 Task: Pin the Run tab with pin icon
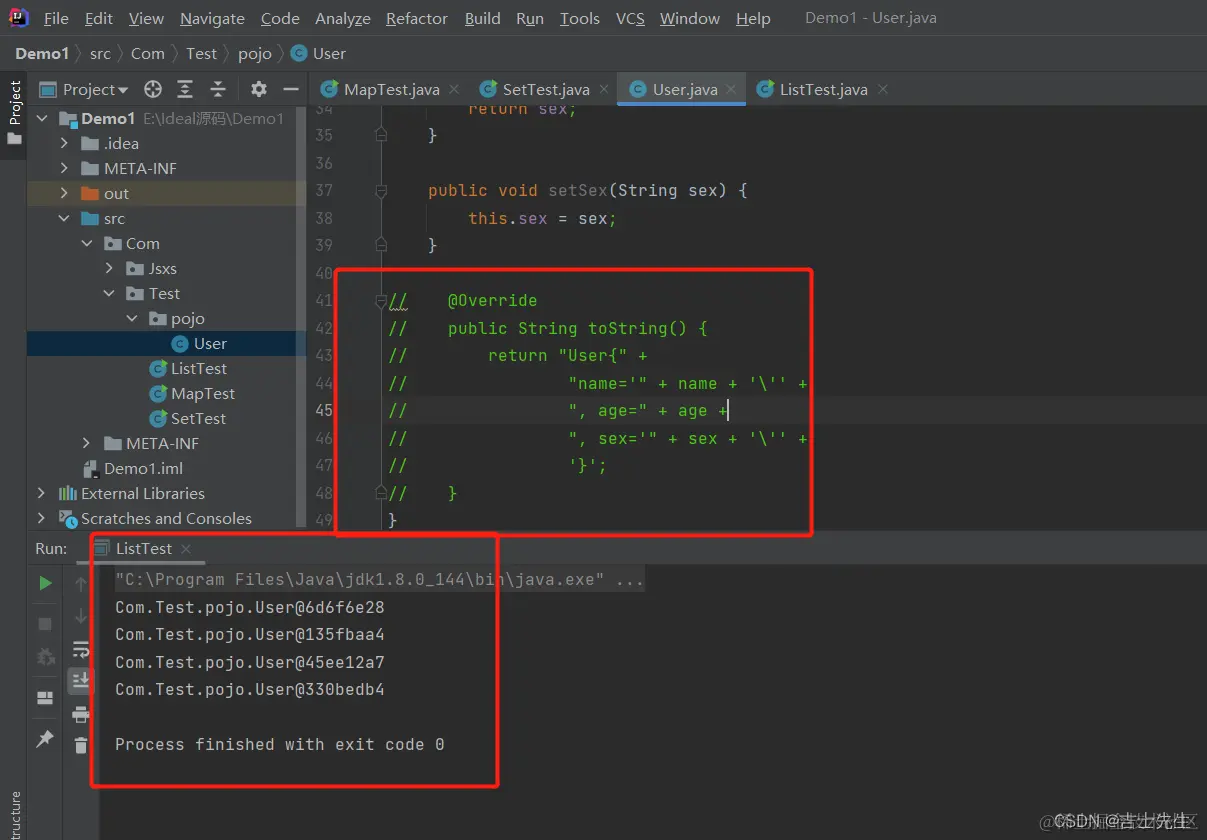pos(45,738)
